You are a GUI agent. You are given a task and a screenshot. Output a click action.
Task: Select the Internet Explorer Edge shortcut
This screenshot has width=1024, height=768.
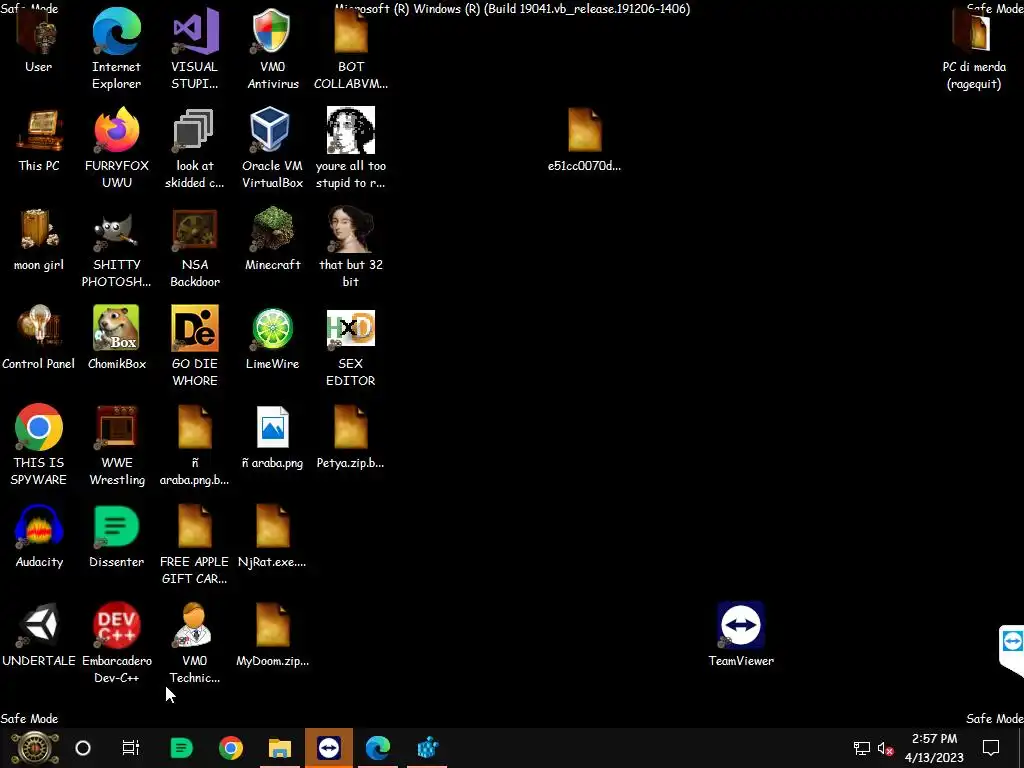[x=116, y=31]
